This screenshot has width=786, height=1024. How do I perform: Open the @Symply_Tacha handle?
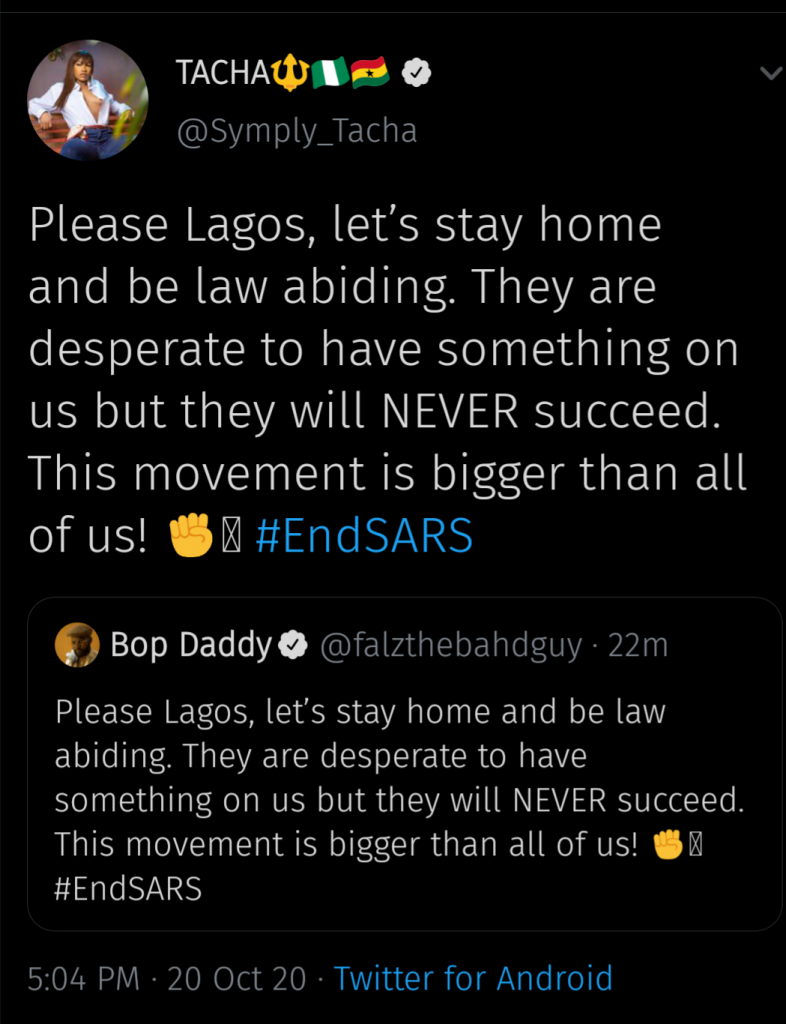(296, 130)
